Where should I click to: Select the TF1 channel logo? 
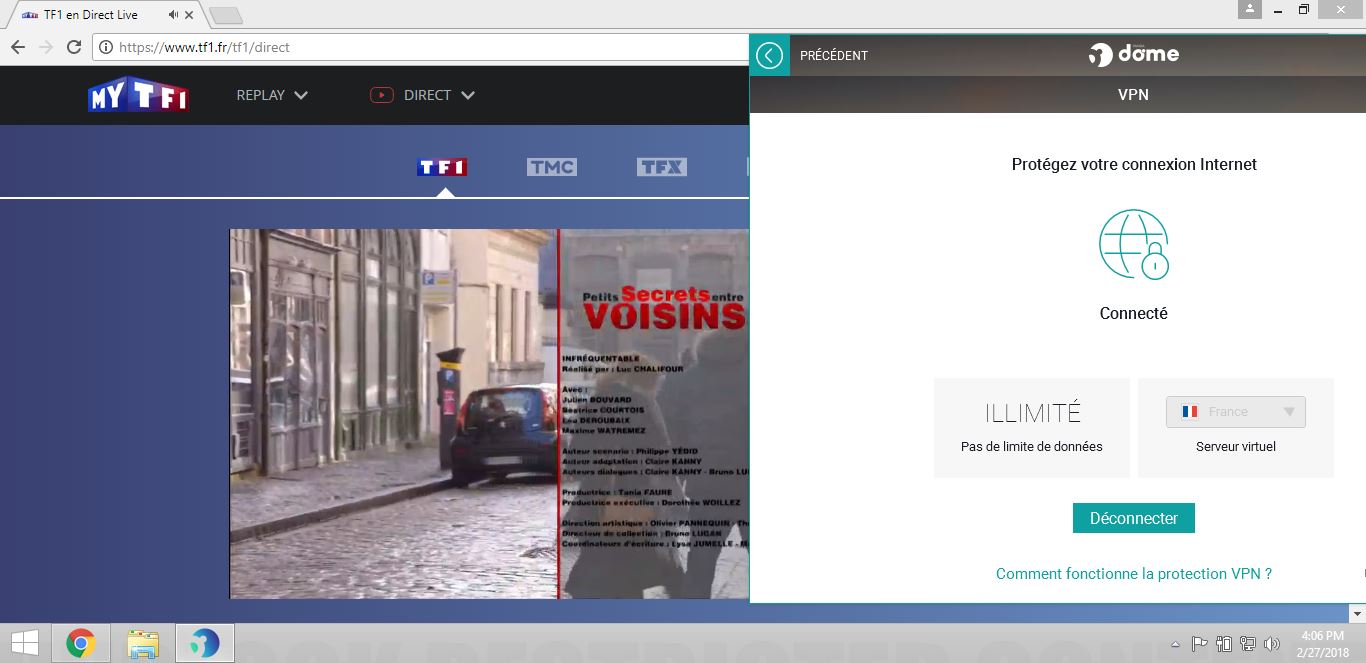tap(442, 167)
